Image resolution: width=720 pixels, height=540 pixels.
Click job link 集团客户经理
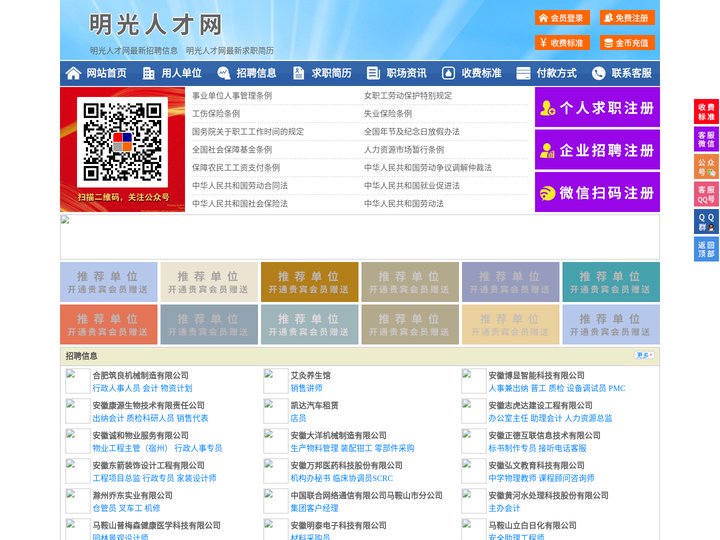[315, 508]
